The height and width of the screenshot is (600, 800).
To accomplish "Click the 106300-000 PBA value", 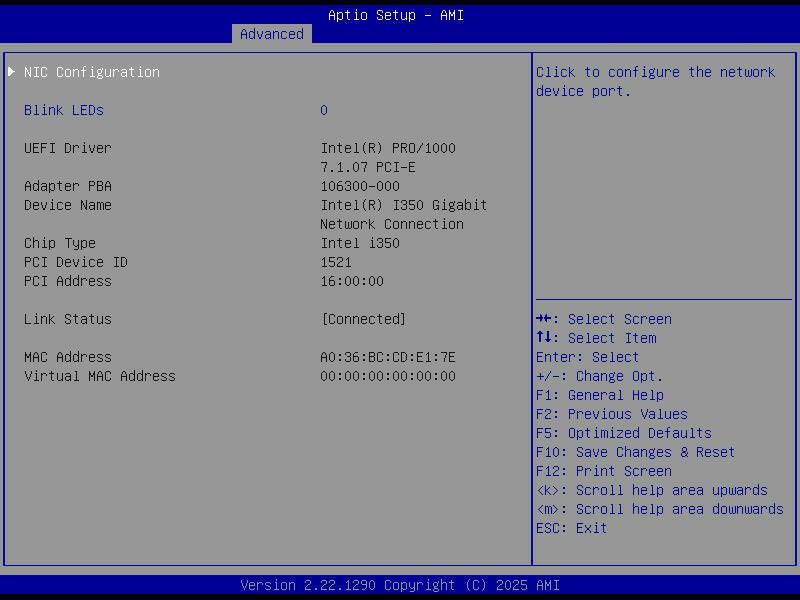I will 360,186.
